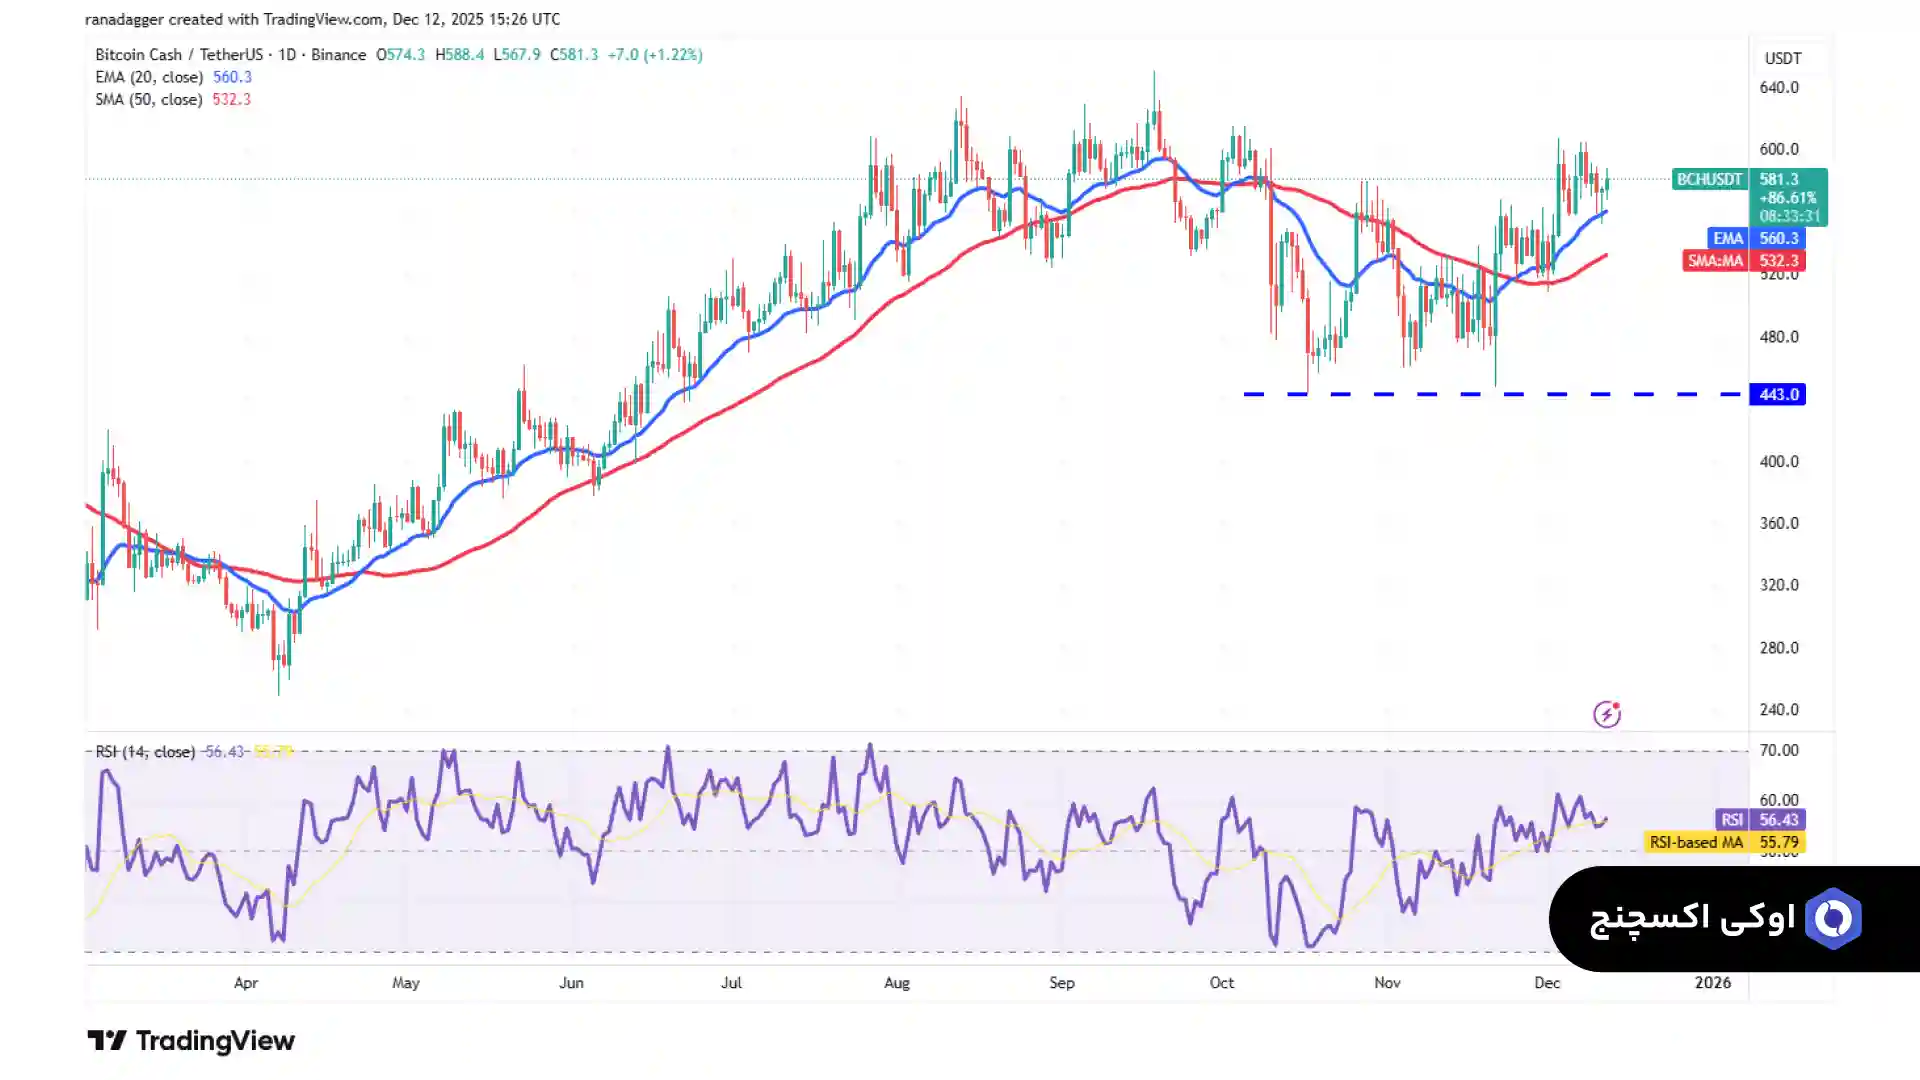Viewport: 1920px width, 1080px height.
Task: Click the EMA 560.3 blue axis label
Action: (x=1756, y=238)
